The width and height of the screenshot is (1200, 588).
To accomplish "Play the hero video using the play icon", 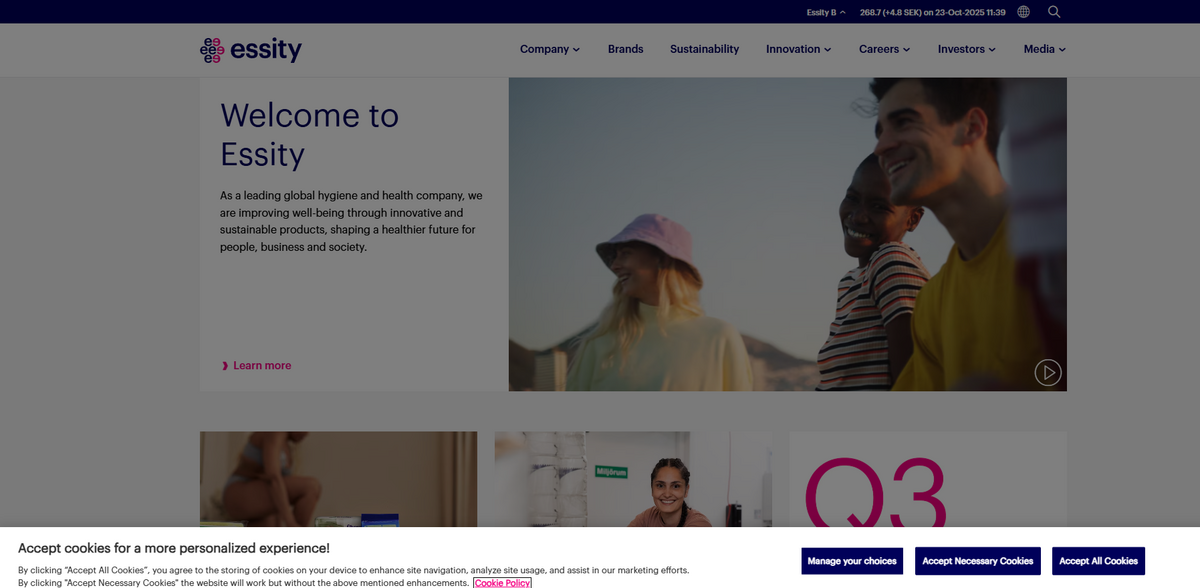I will (x=1048, y=373).
